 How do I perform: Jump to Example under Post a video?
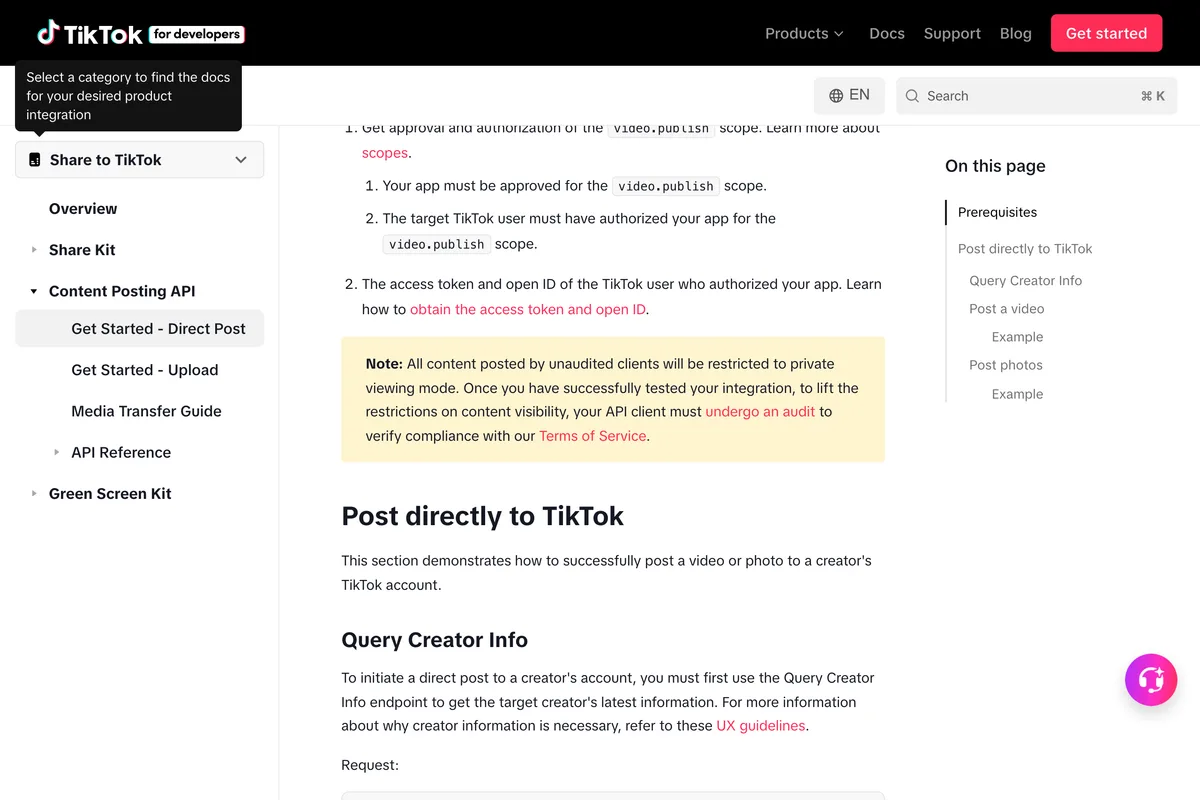coord(1017,337)
